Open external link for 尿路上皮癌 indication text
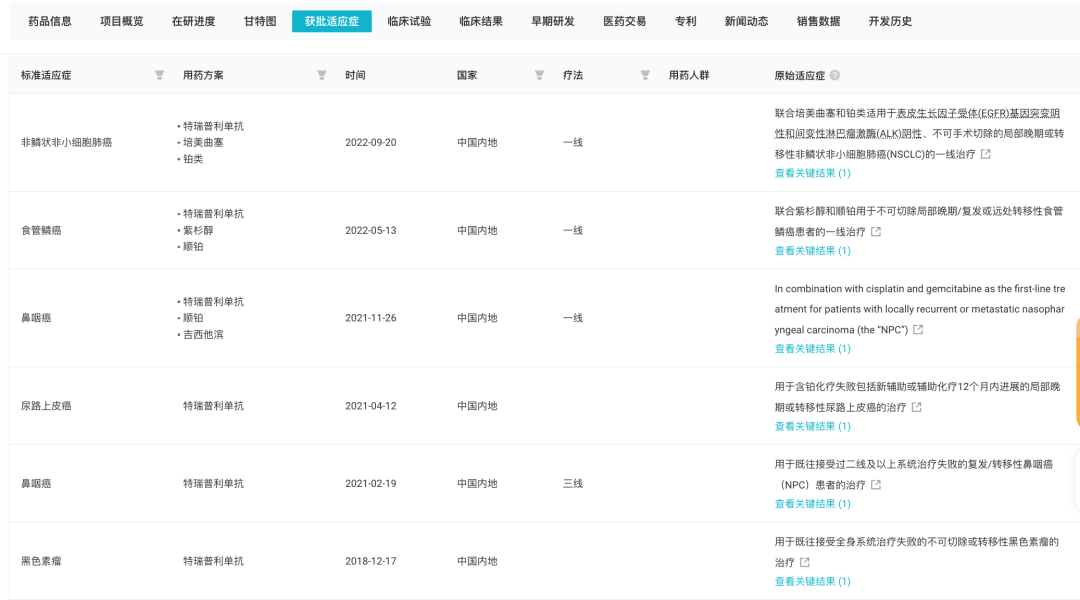The width and height of the screenshot is (1080, 600). [917, 407]
